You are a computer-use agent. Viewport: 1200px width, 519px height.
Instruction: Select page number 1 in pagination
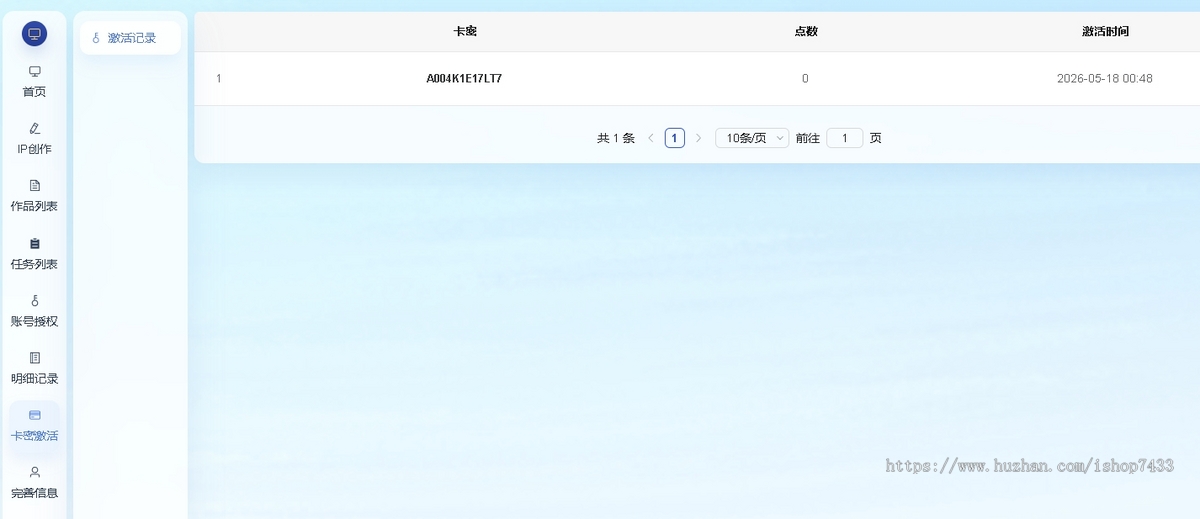point(675,138)
